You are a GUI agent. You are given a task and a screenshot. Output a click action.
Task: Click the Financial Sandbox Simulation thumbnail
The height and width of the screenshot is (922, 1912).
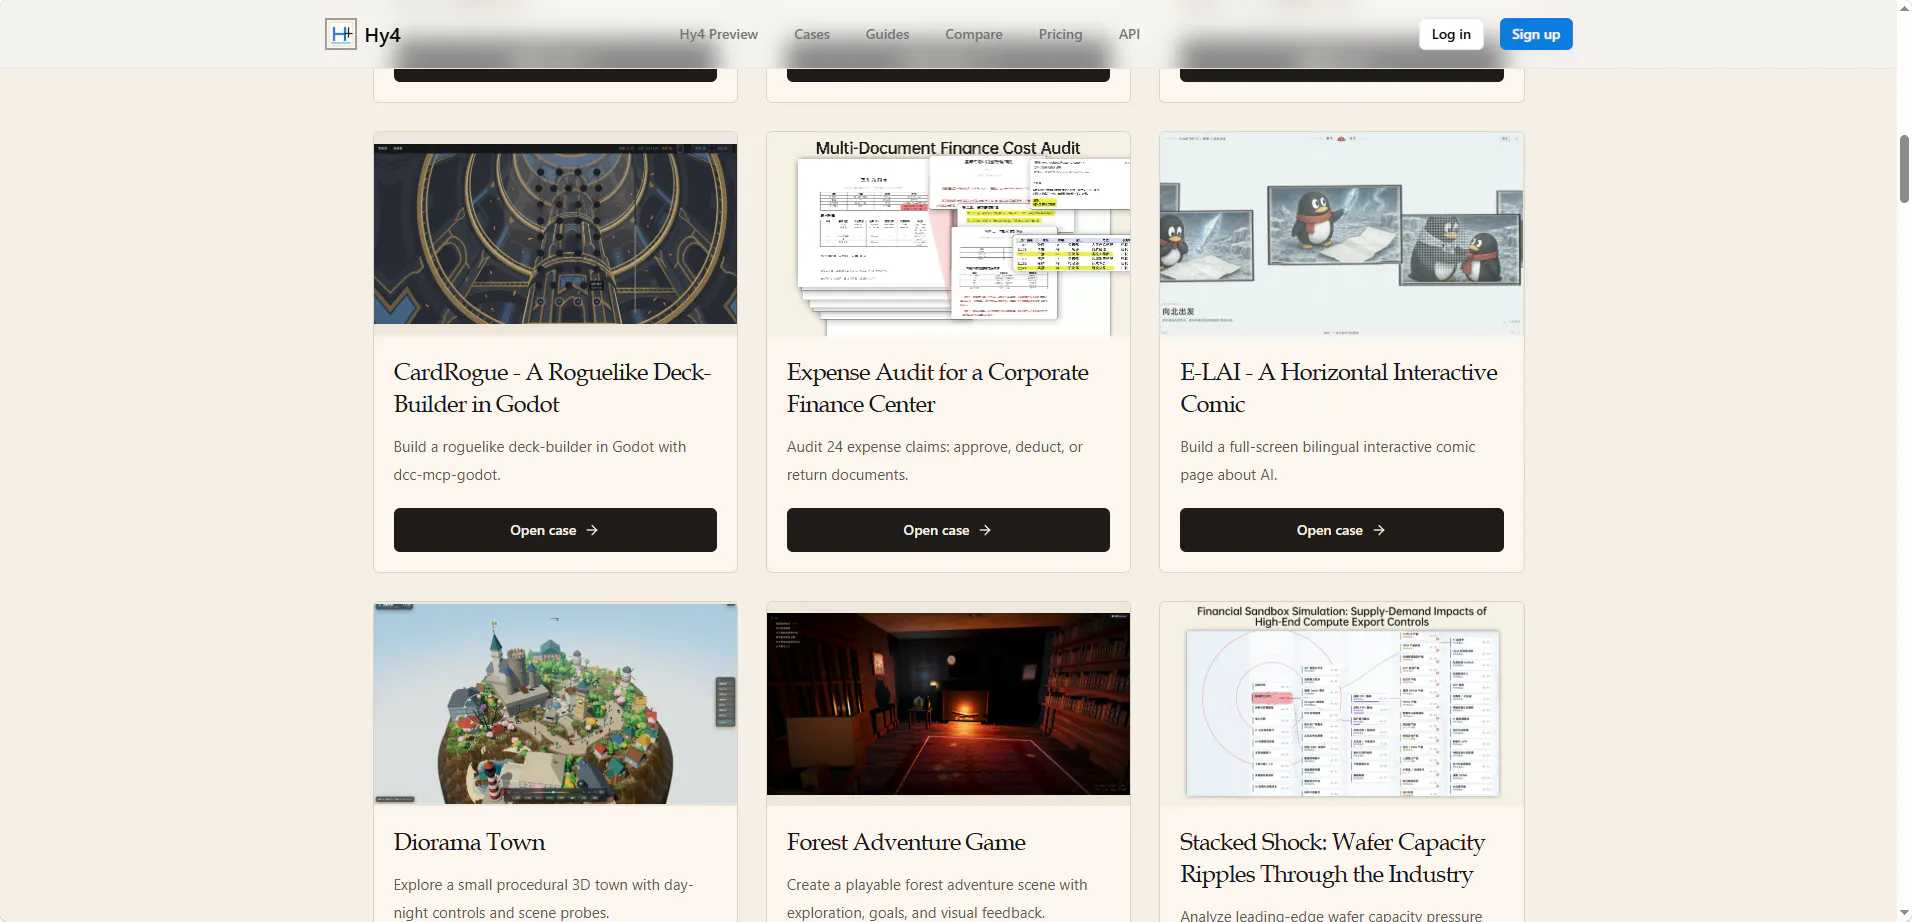click(x=1342, y=704)
